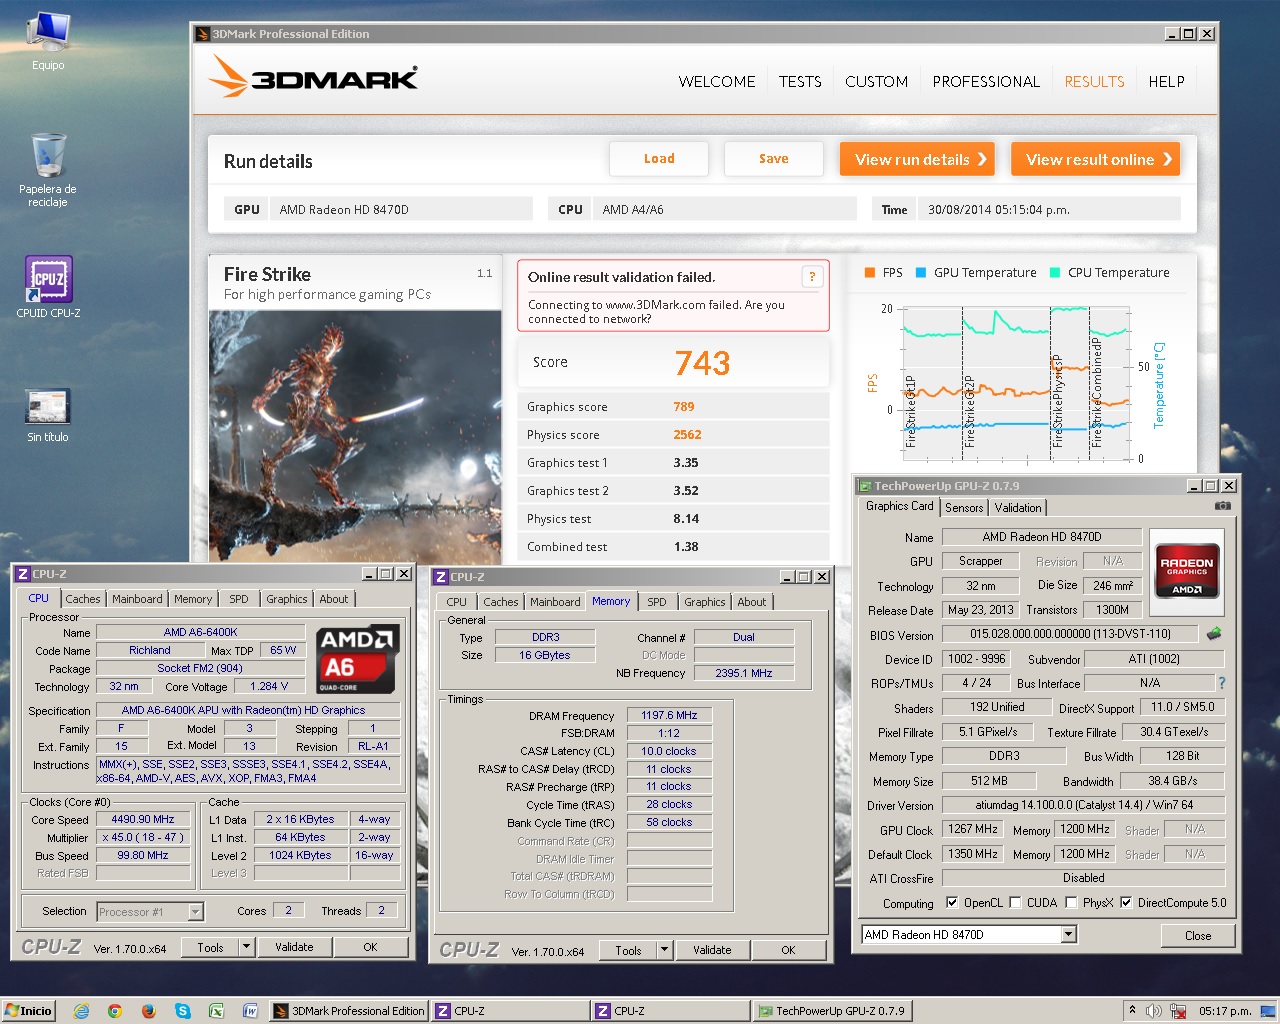1280x1024 pixels.
Task: Click the help question mark in validation failed box
Action: click(x=812, y=277)
